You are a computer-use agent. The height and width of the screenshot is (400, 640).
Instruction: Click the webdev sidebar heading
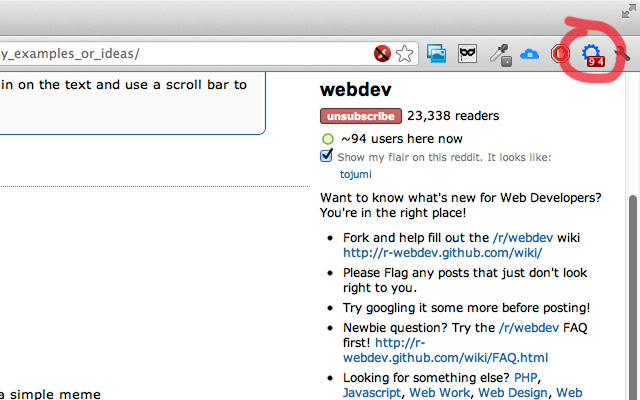(x=356, y=89)
